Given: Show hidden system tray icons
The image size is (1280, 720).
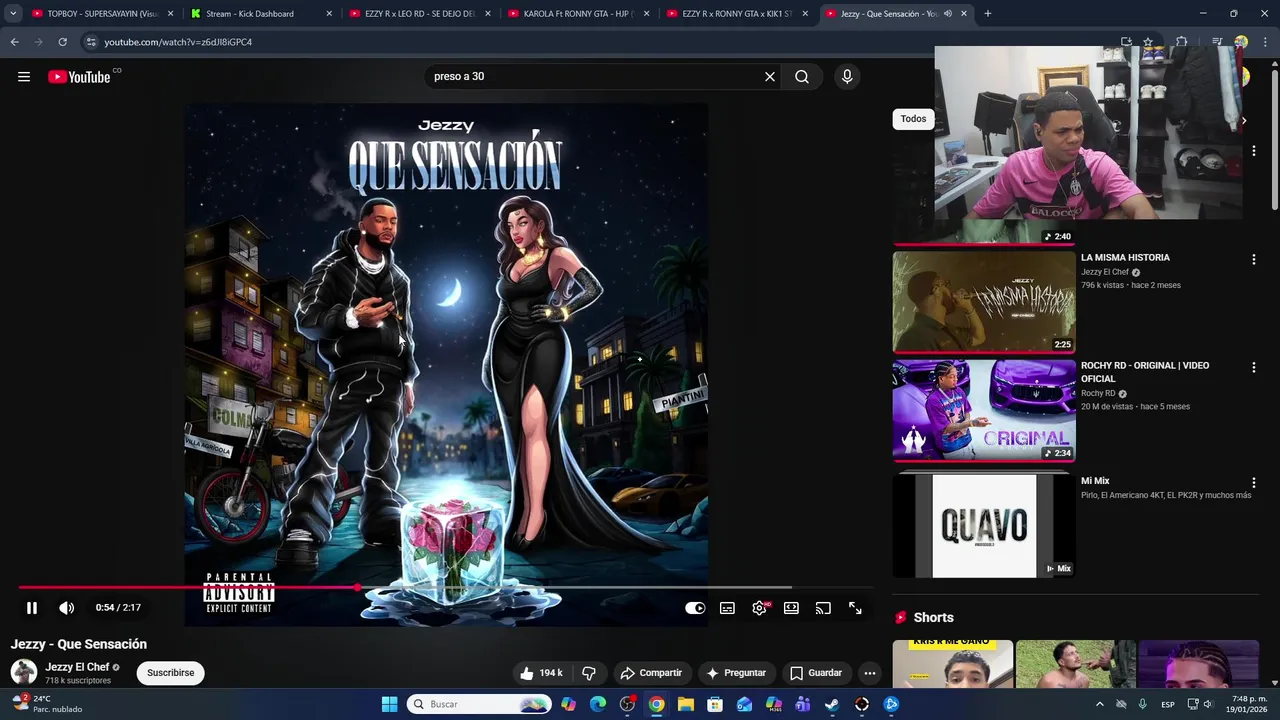Looking at the screenshot, I should click(x=1100, y=704).
